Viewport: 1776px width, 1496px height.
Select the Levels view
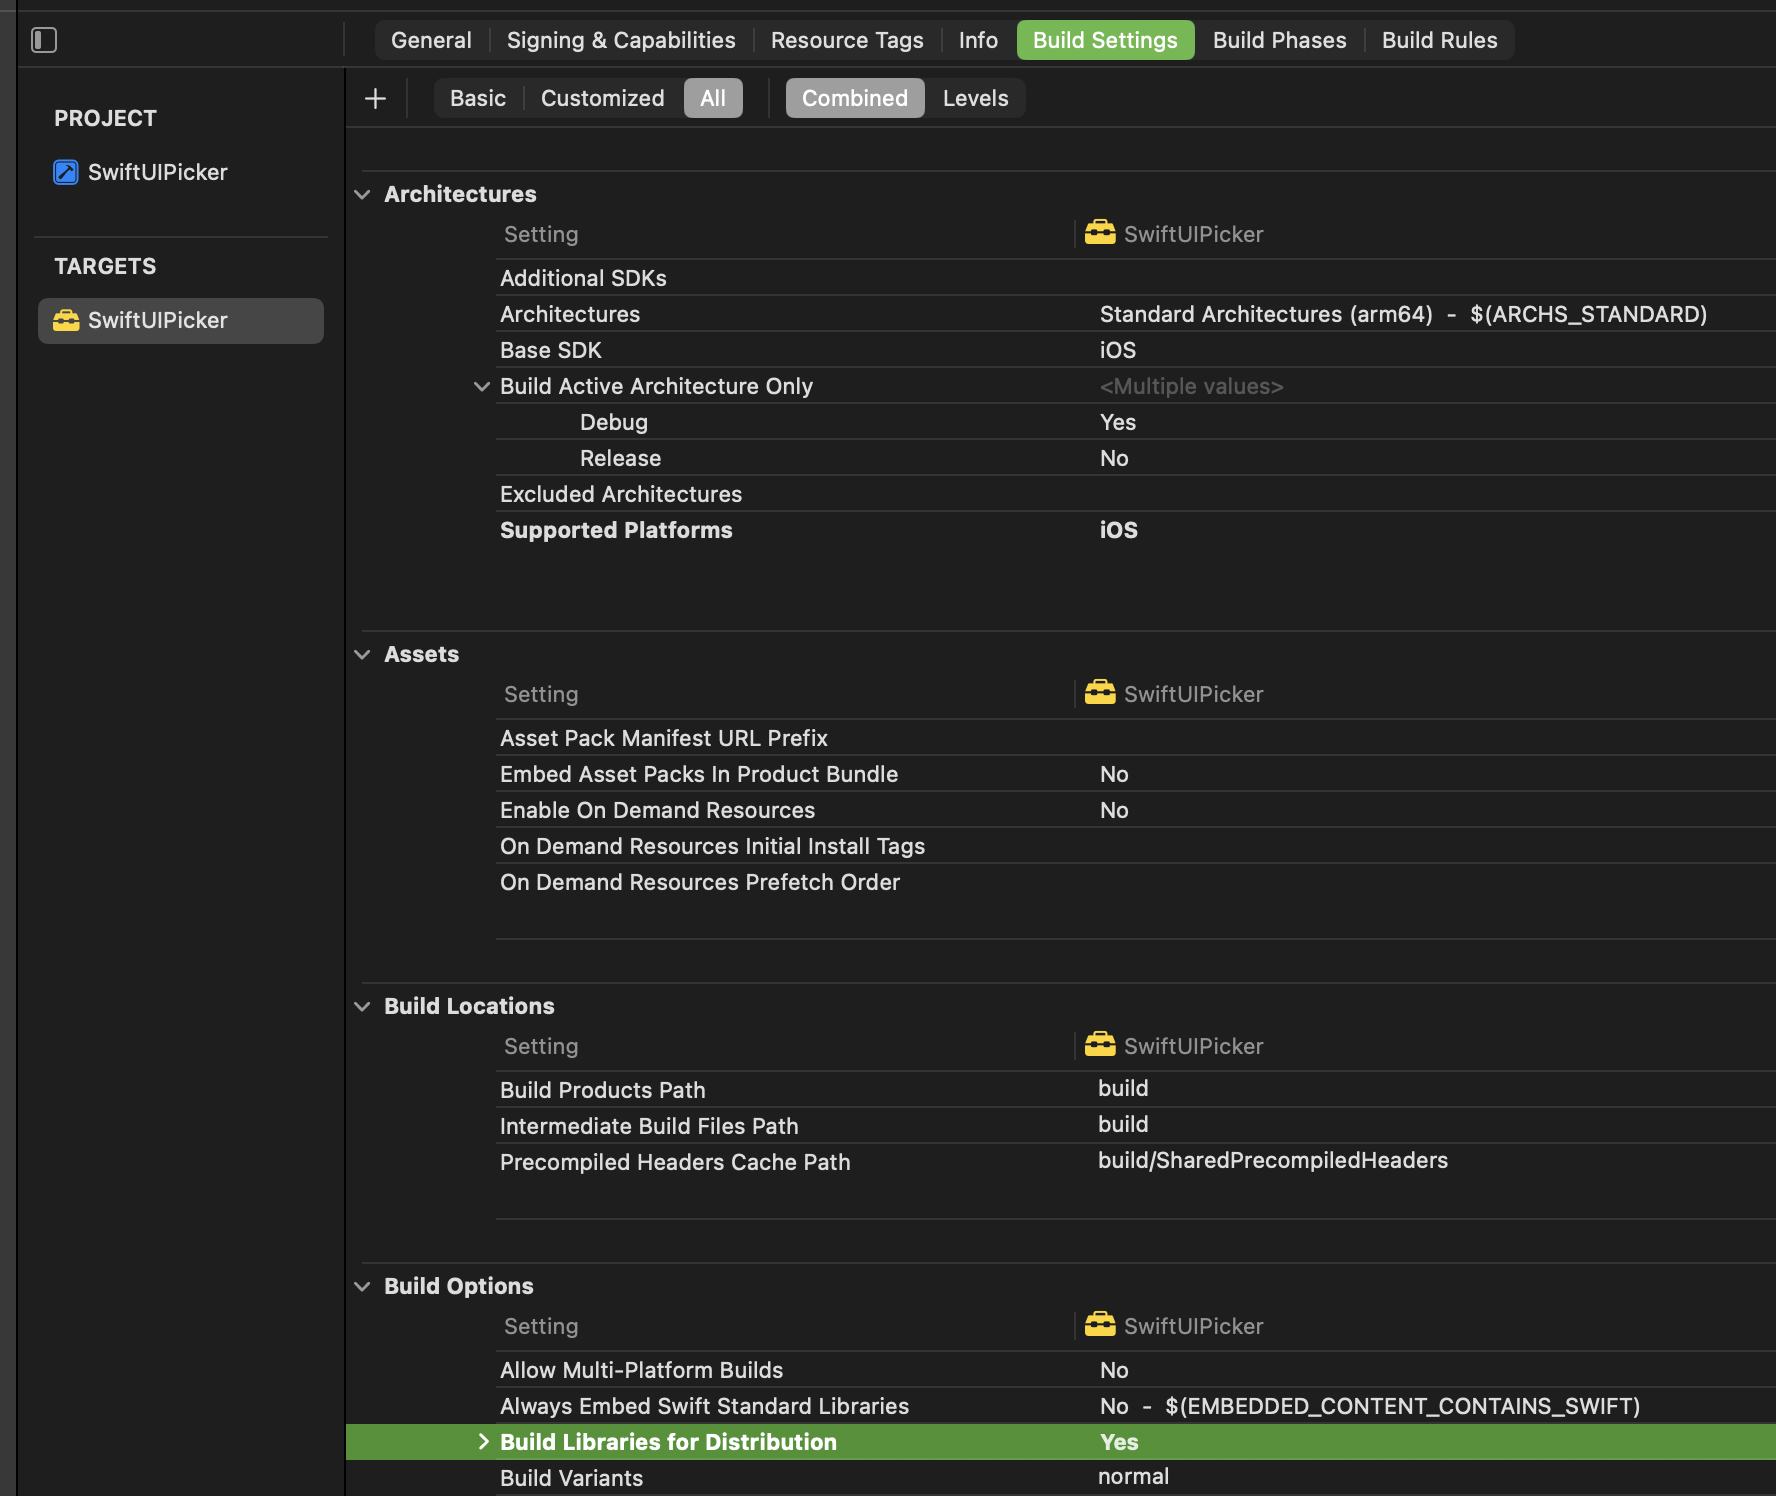pos(975,98)
